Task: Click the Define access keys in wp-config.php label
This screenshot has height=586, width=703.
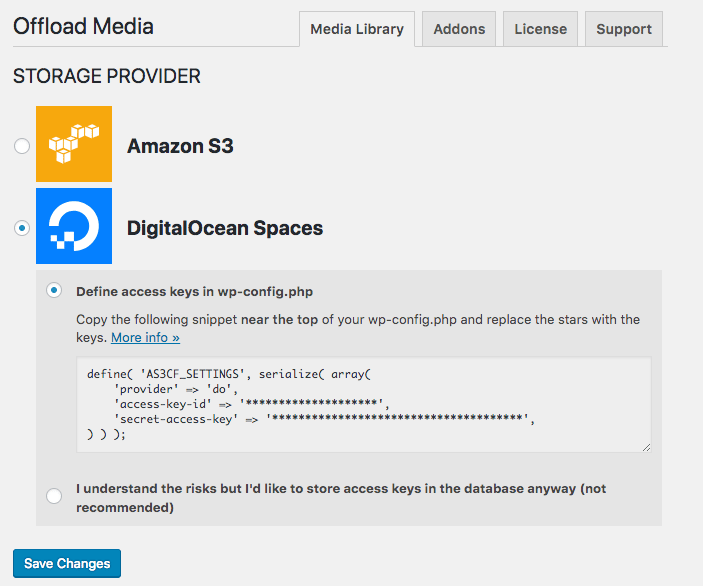Action: 195,292
